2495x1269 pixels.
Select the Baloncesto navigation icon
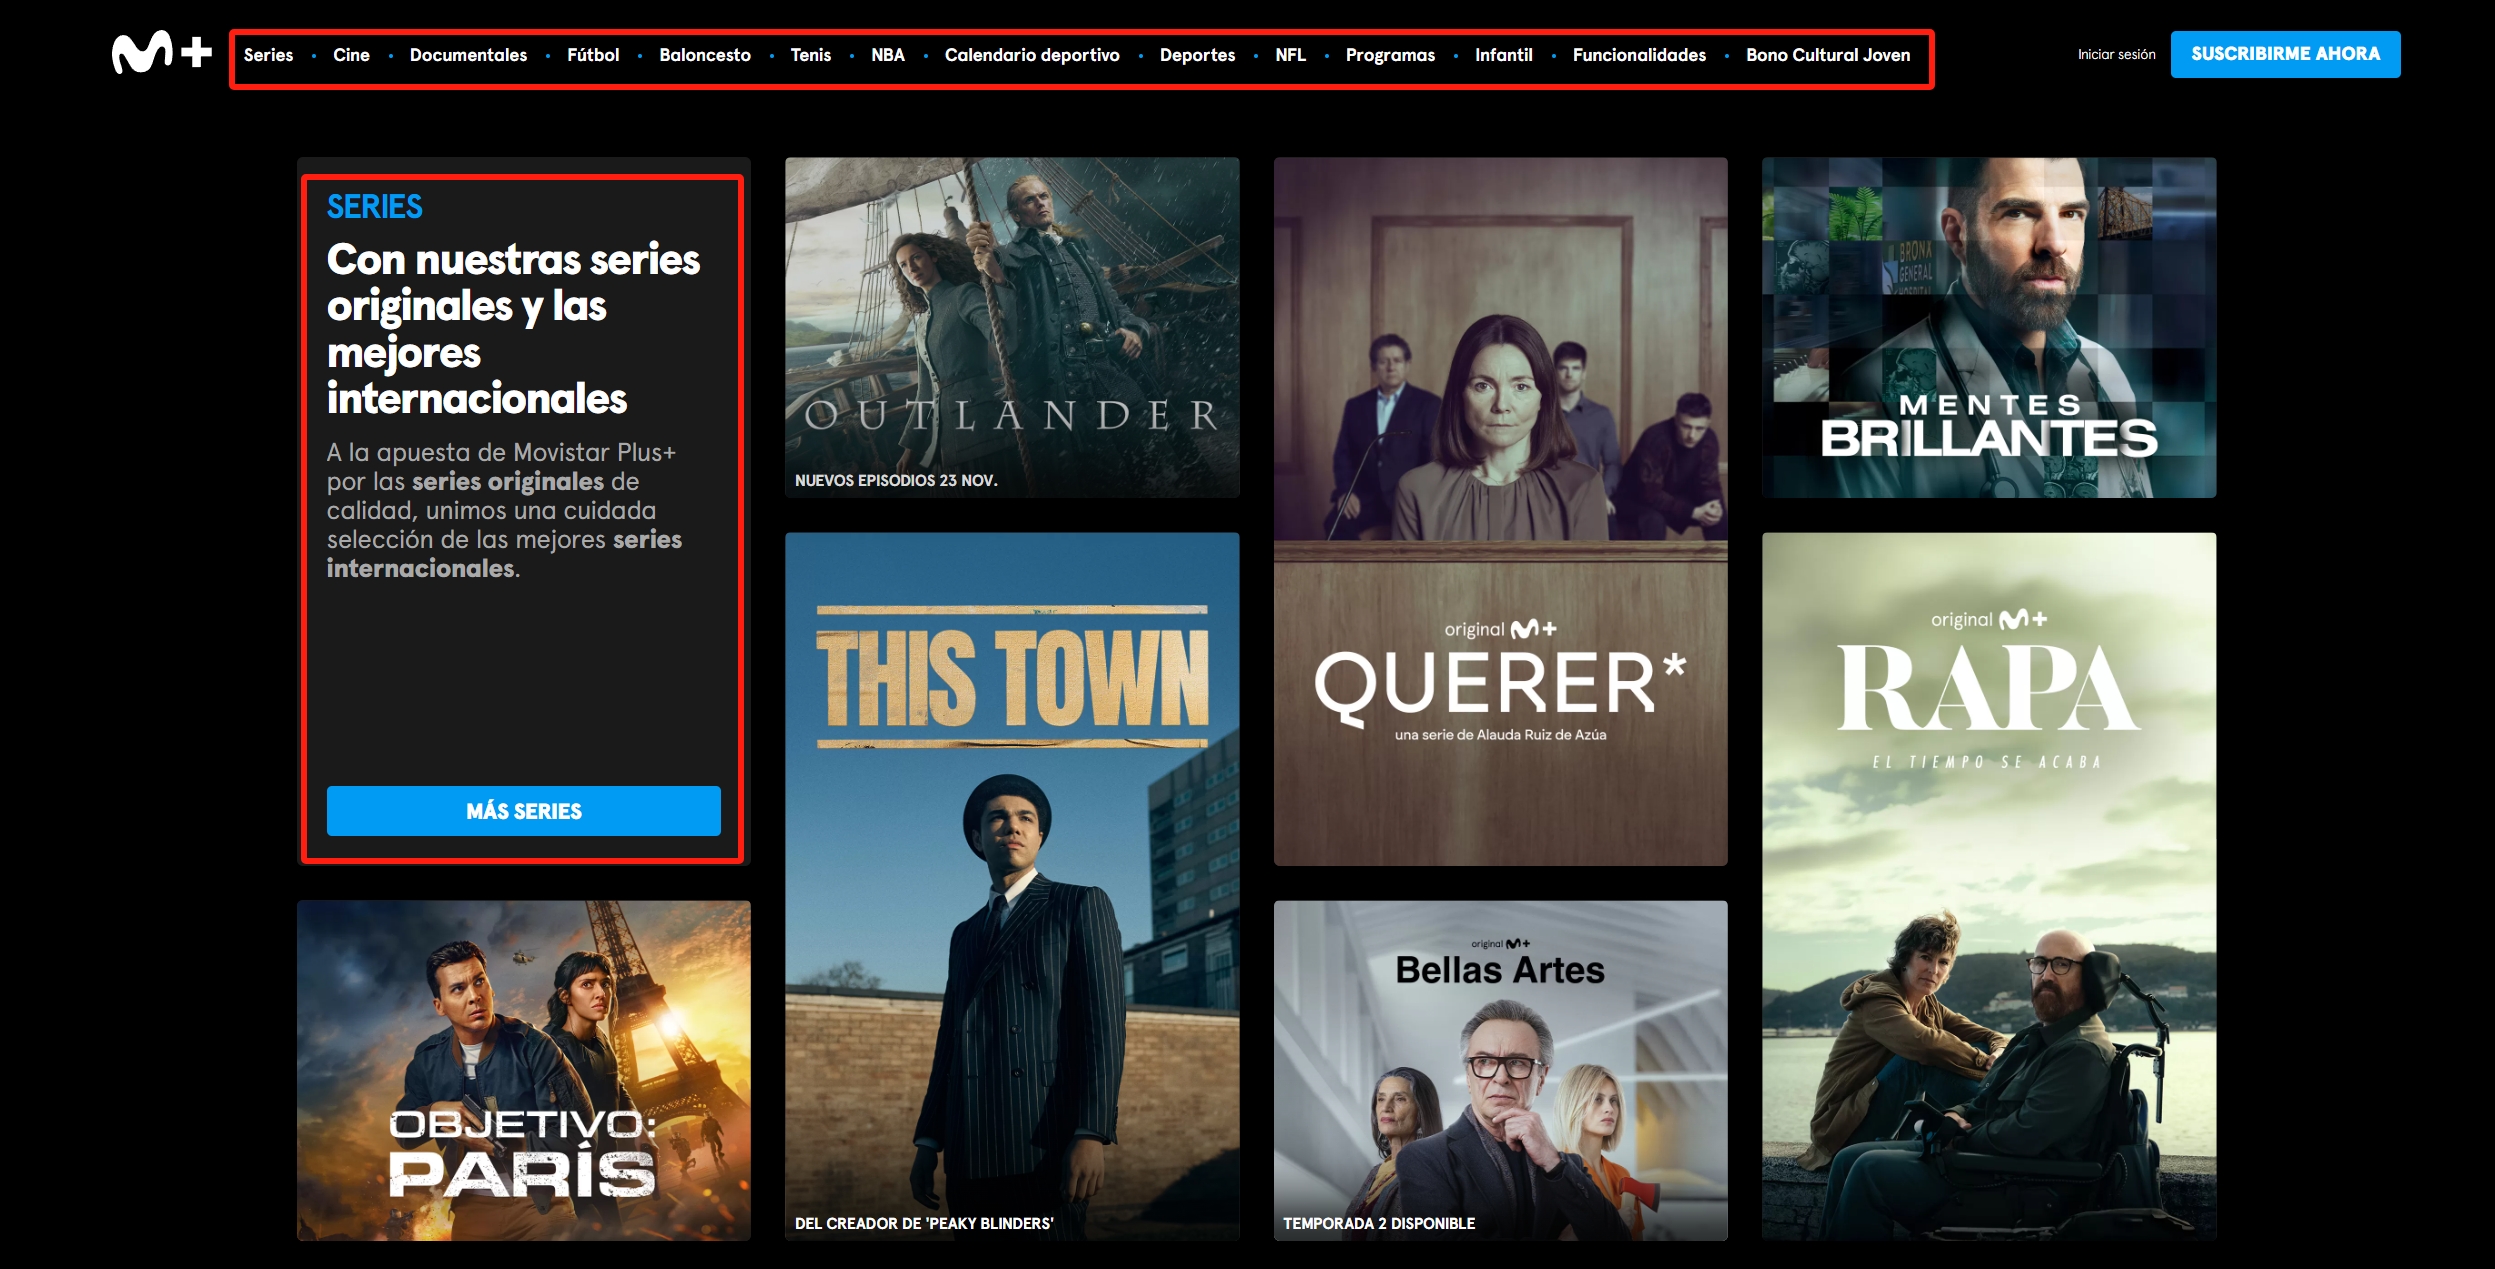(704, 53)
